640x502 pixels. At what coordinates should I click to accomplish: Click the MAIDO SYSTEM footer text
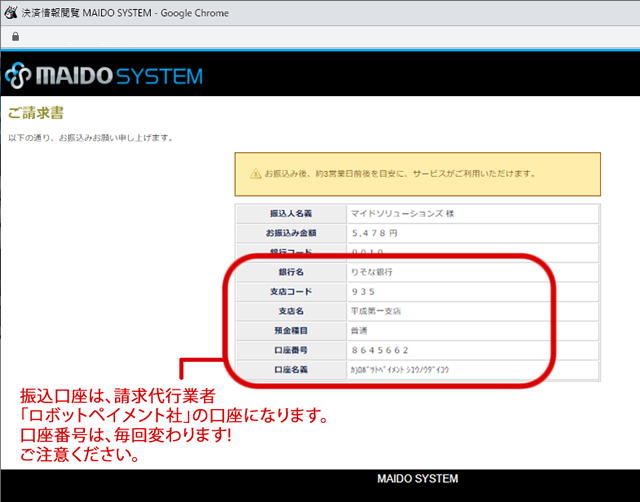click(418, 479)
